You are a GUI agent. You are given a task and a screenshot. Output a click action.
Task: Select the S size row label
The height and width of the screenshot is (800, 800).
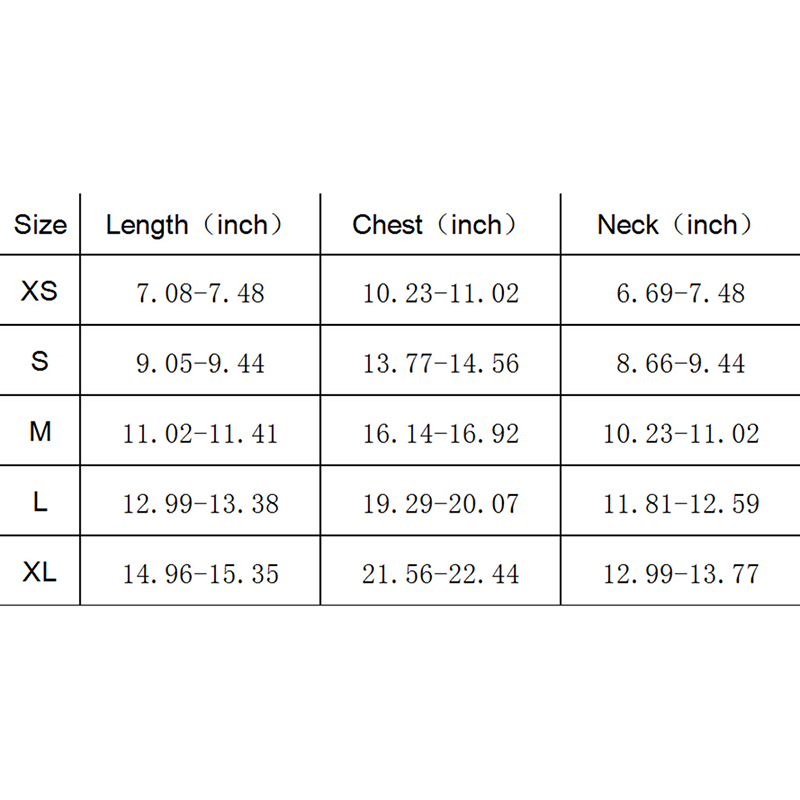[x=40, y=361]
